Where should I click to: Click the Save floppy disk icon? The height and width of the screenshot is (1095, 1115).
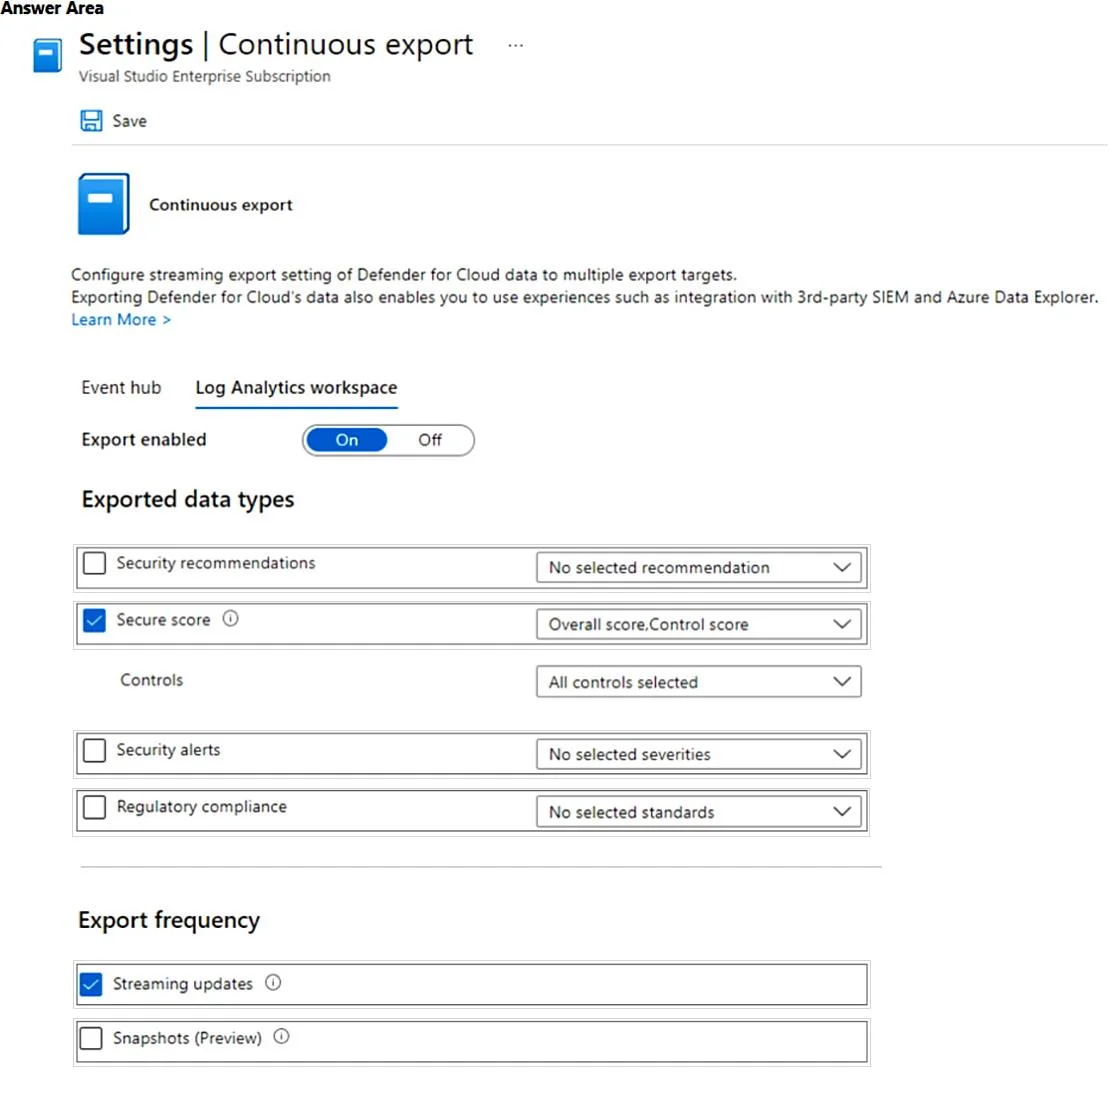91,121
